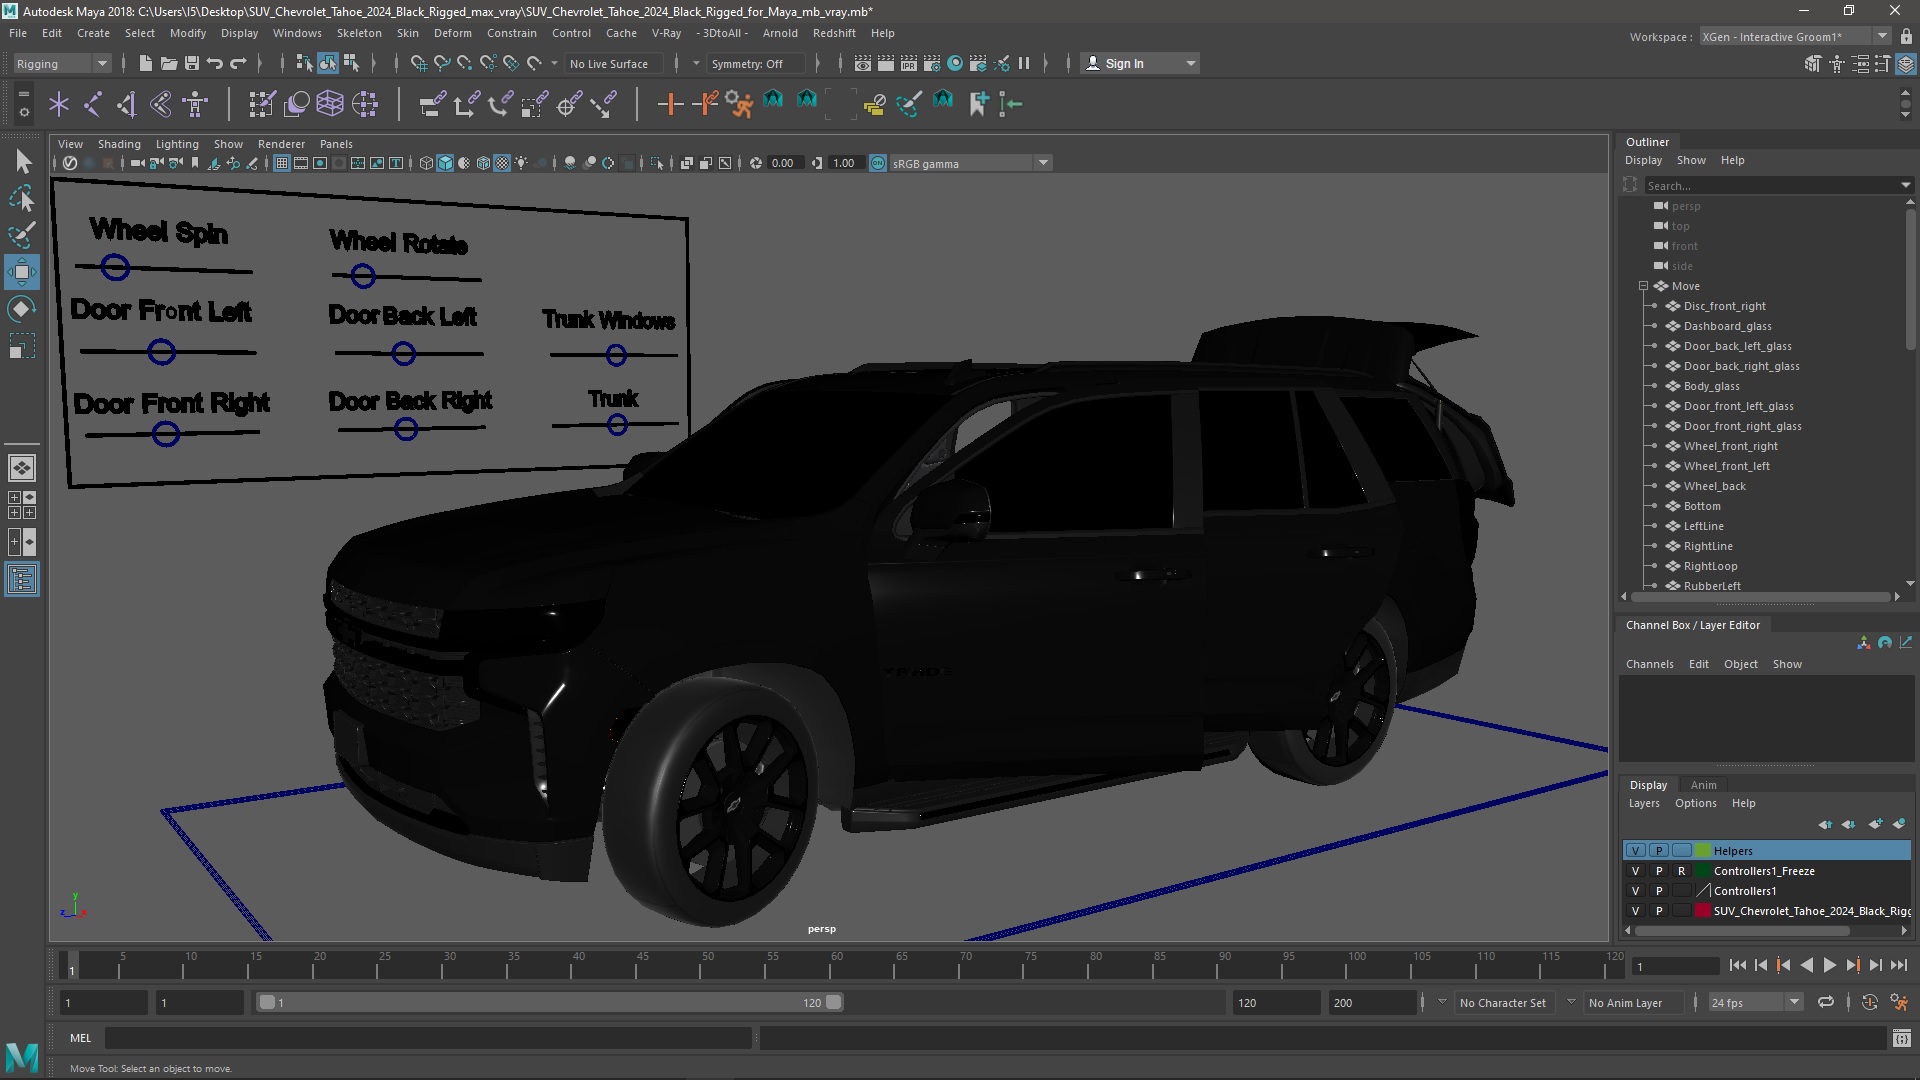Toggle reference R on Controllers1_Freeze layer
Screen dimensions: 1920x1080
(1681, 871)
